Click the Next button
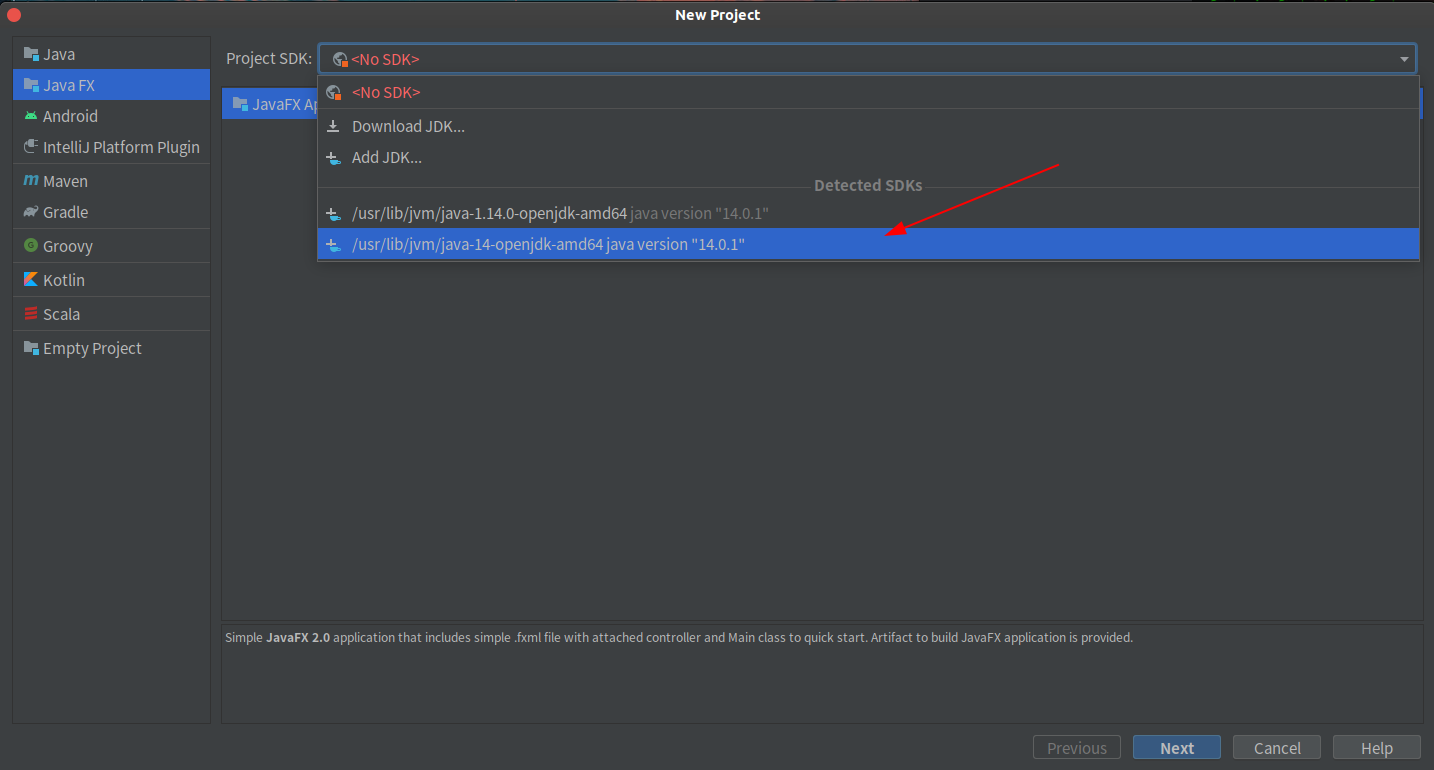Image resolution: width=1434 pixels, height=770 pixels. point(1177,748)
